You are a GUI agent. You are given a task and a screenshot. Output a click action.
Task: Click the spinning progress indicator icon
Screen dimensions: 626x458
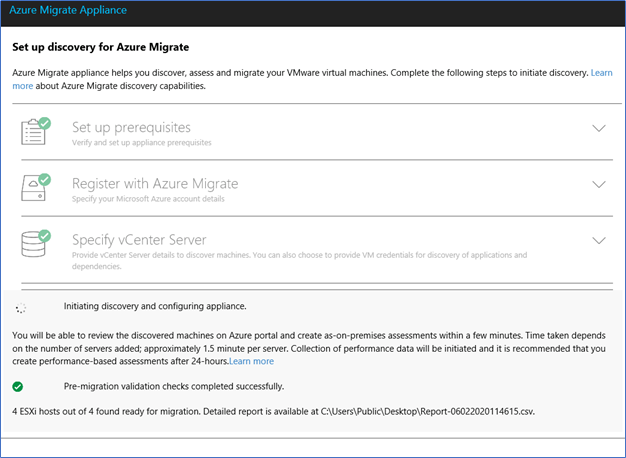tap(21, 308)
